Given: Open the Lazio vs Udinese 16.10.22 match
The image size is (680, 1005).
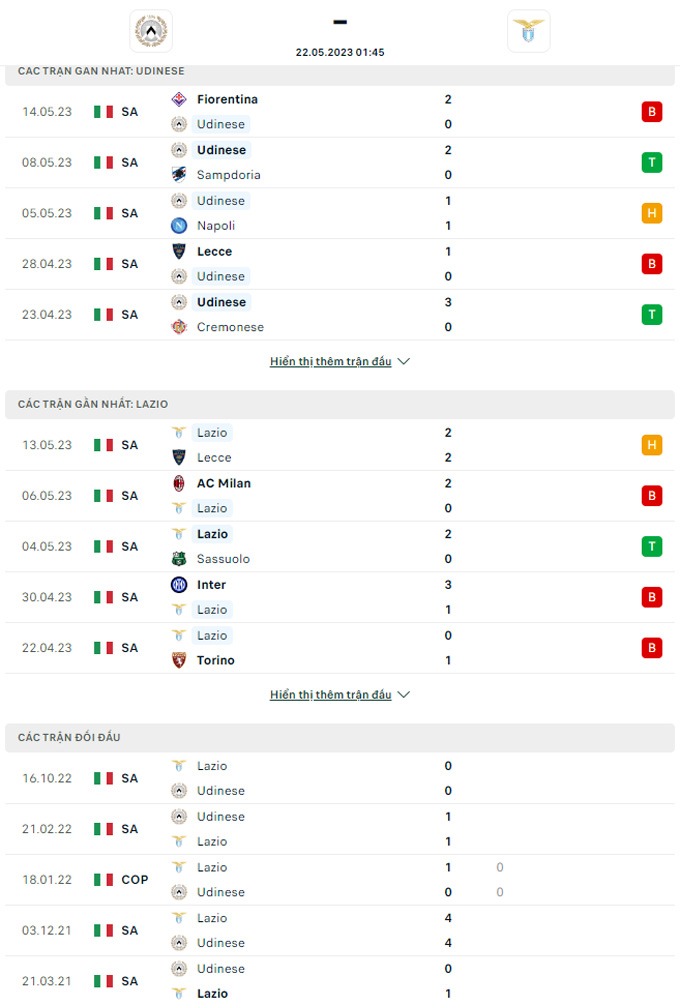Looking at the screenshot, I should (x=340, y=778).
